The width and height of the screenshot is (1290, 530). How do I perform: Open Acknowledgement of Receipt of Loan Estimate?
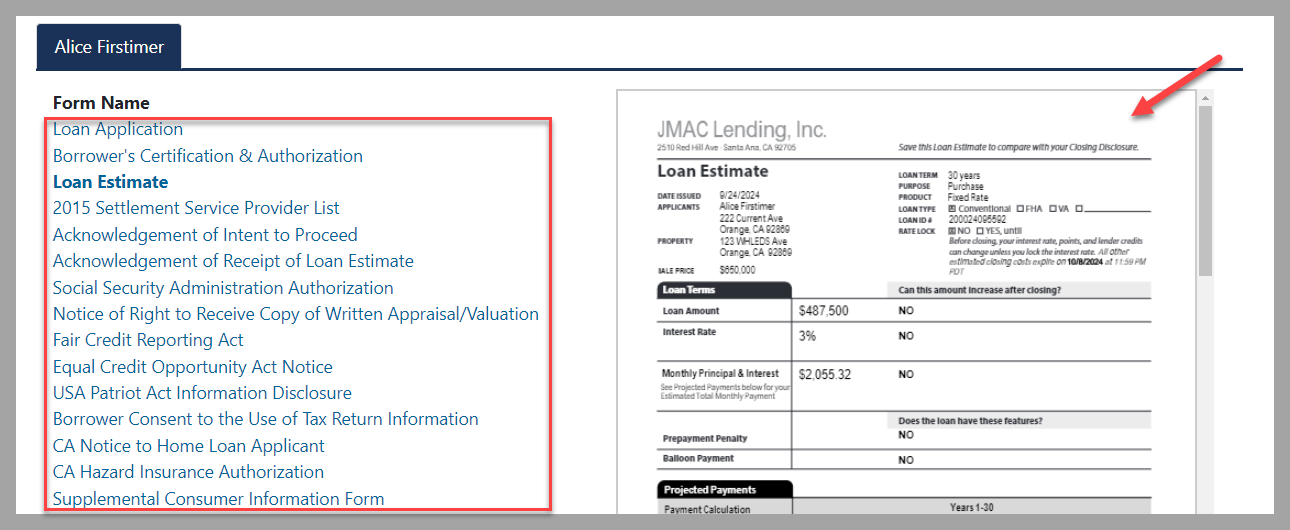click(x=233, y=261)
